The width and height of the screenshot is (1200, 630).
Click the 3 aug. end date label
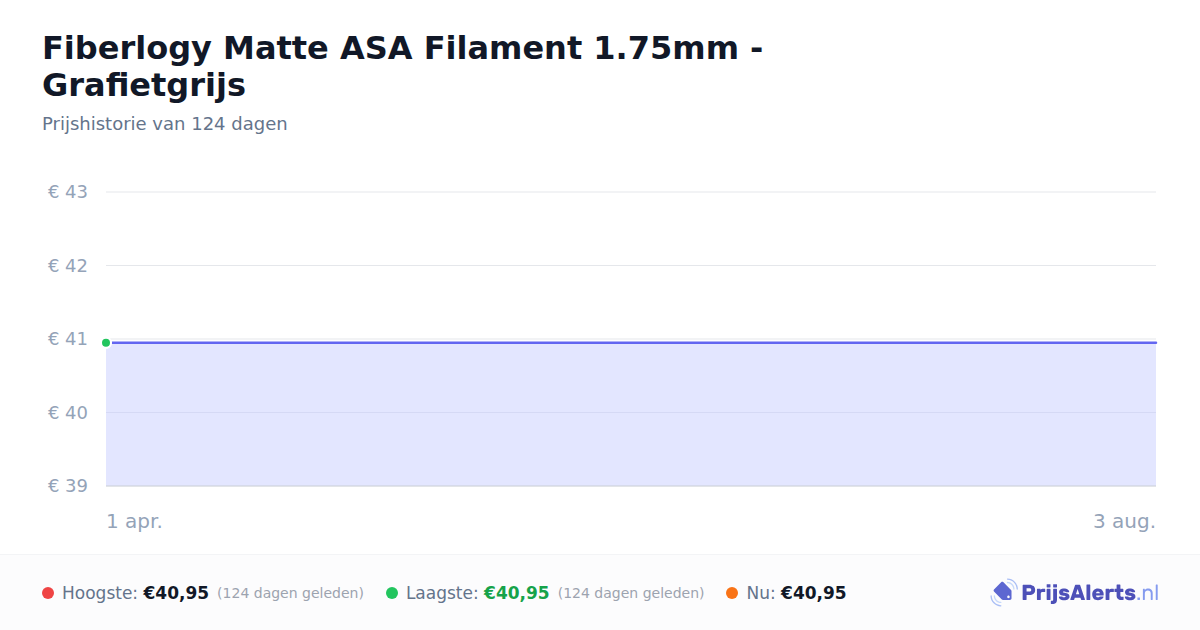(x=1124, y=521)
